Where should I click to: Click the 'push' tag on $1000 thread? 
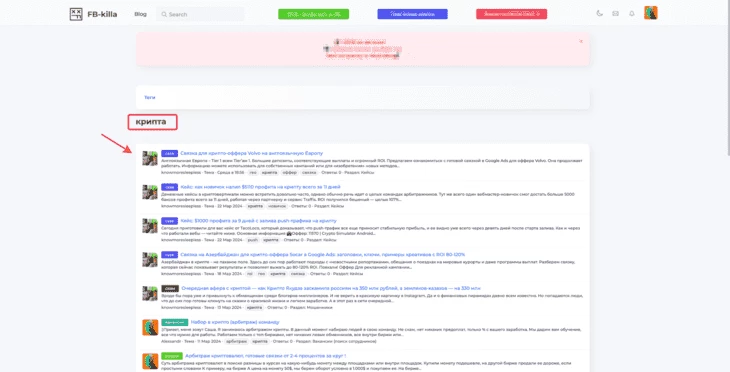[x=252, y=240]
